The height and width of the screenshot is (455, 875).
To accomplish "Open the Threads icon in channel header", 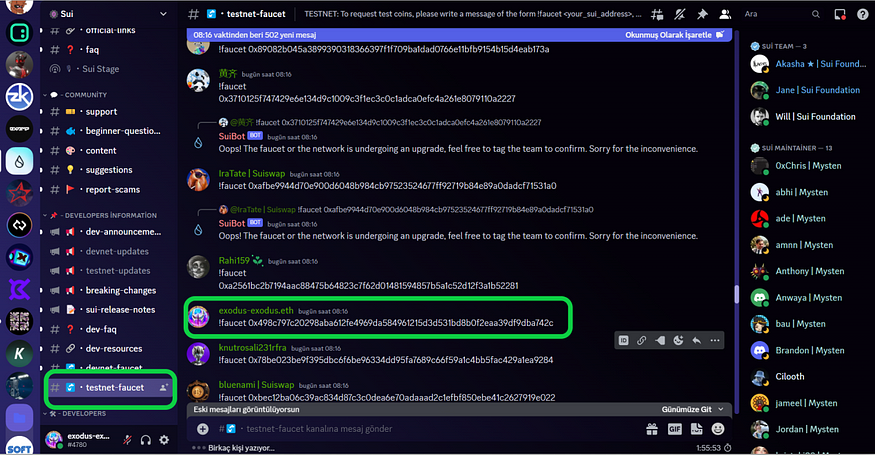I will [x=656, y=15].
